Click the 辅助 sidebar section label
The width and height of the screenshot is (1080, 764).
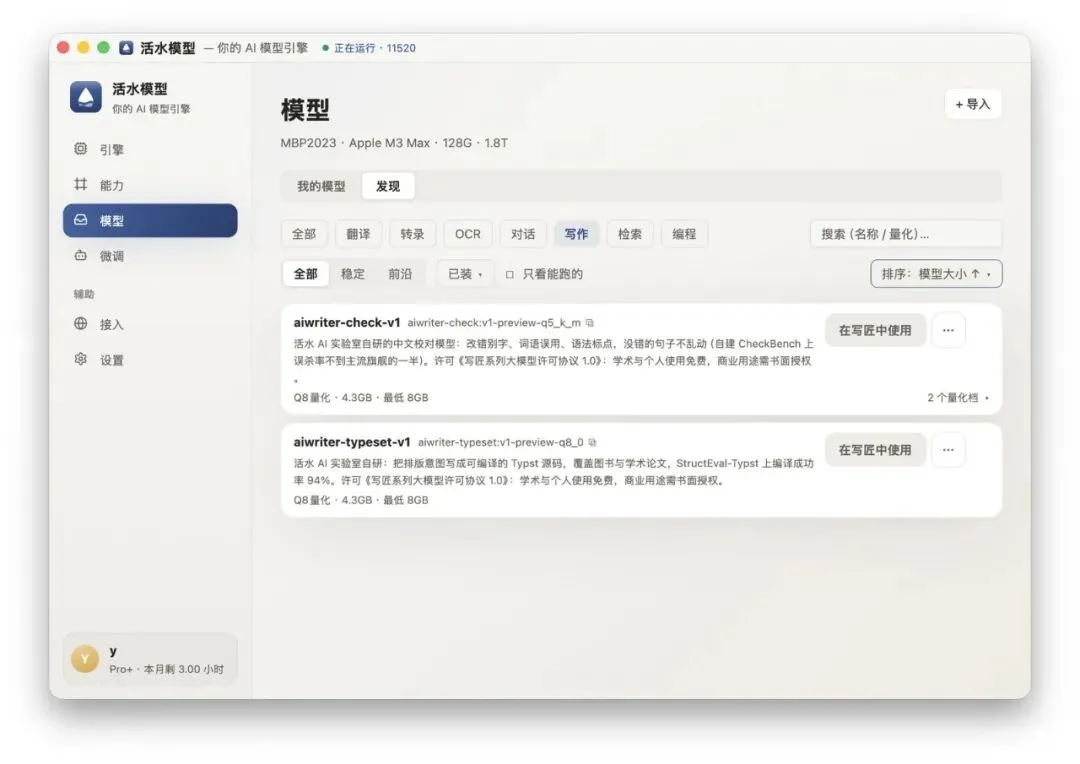[x=84, y=294]
